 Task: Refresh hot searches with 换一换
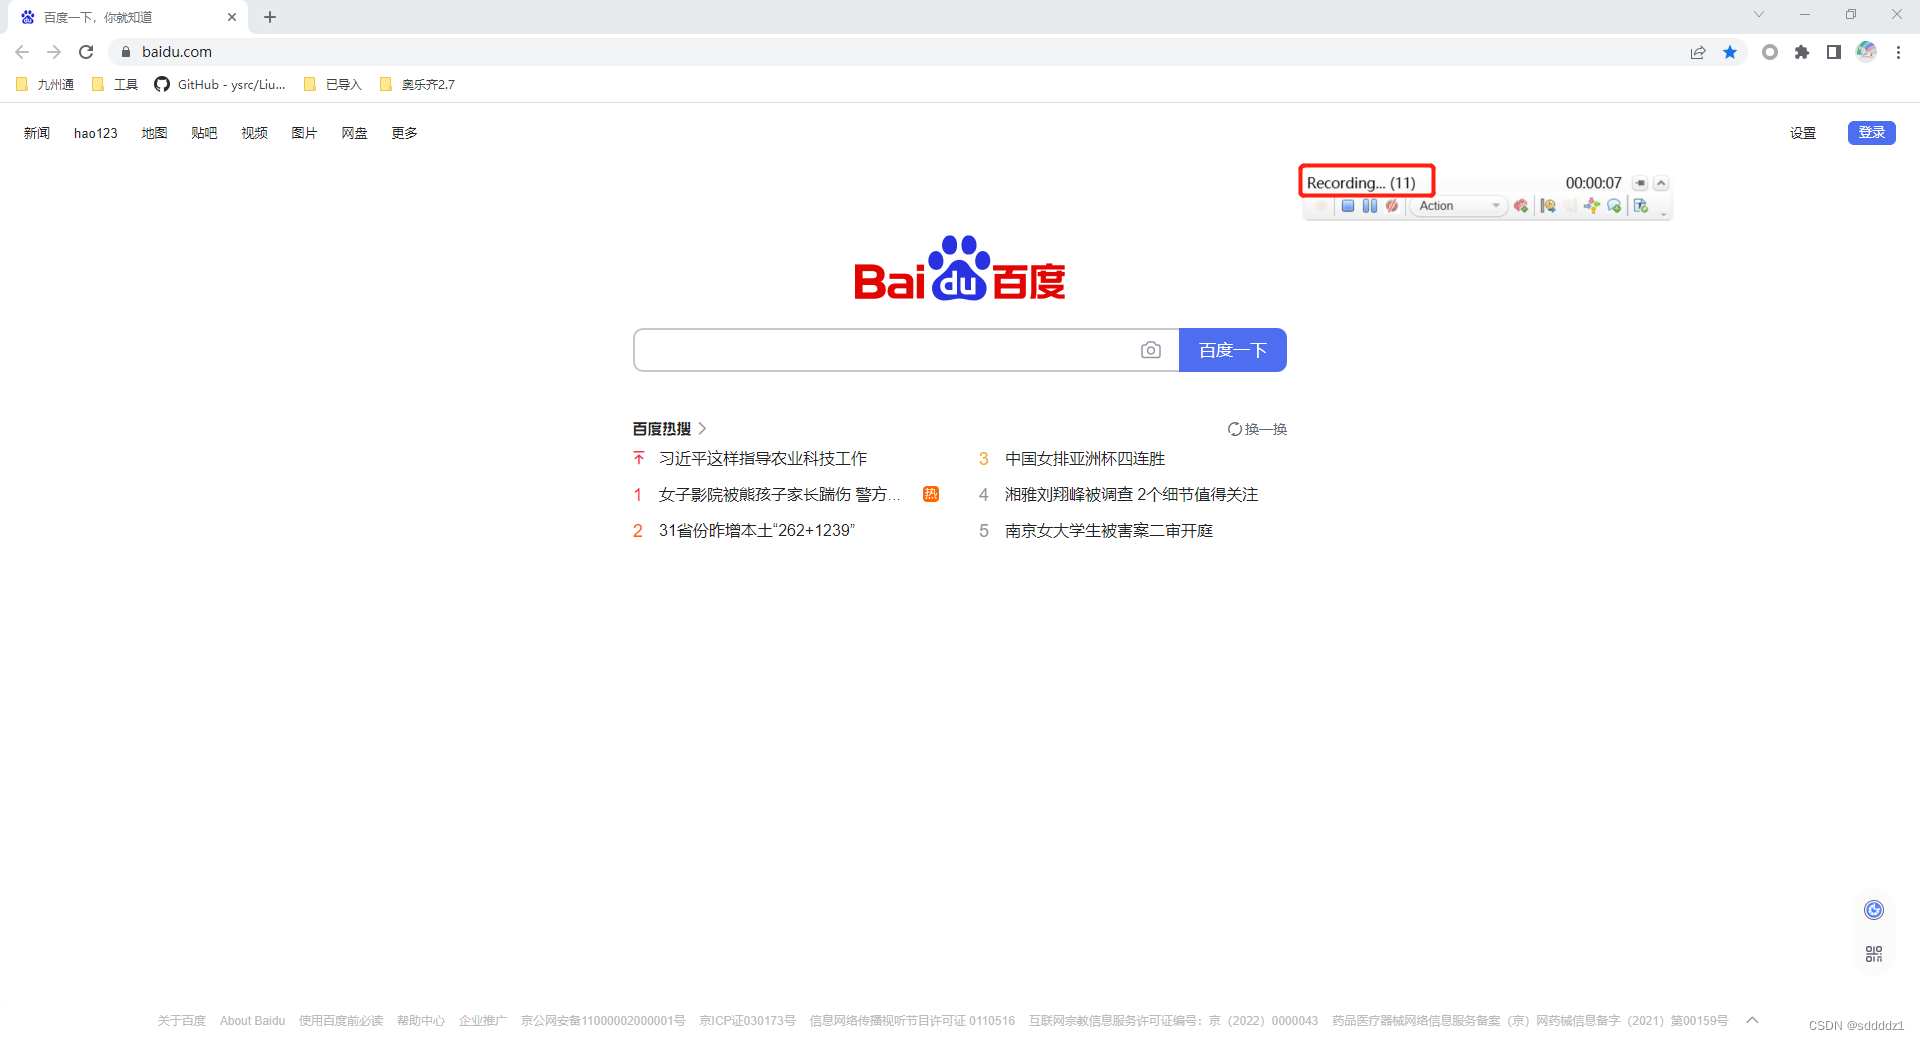point(1257,429)
